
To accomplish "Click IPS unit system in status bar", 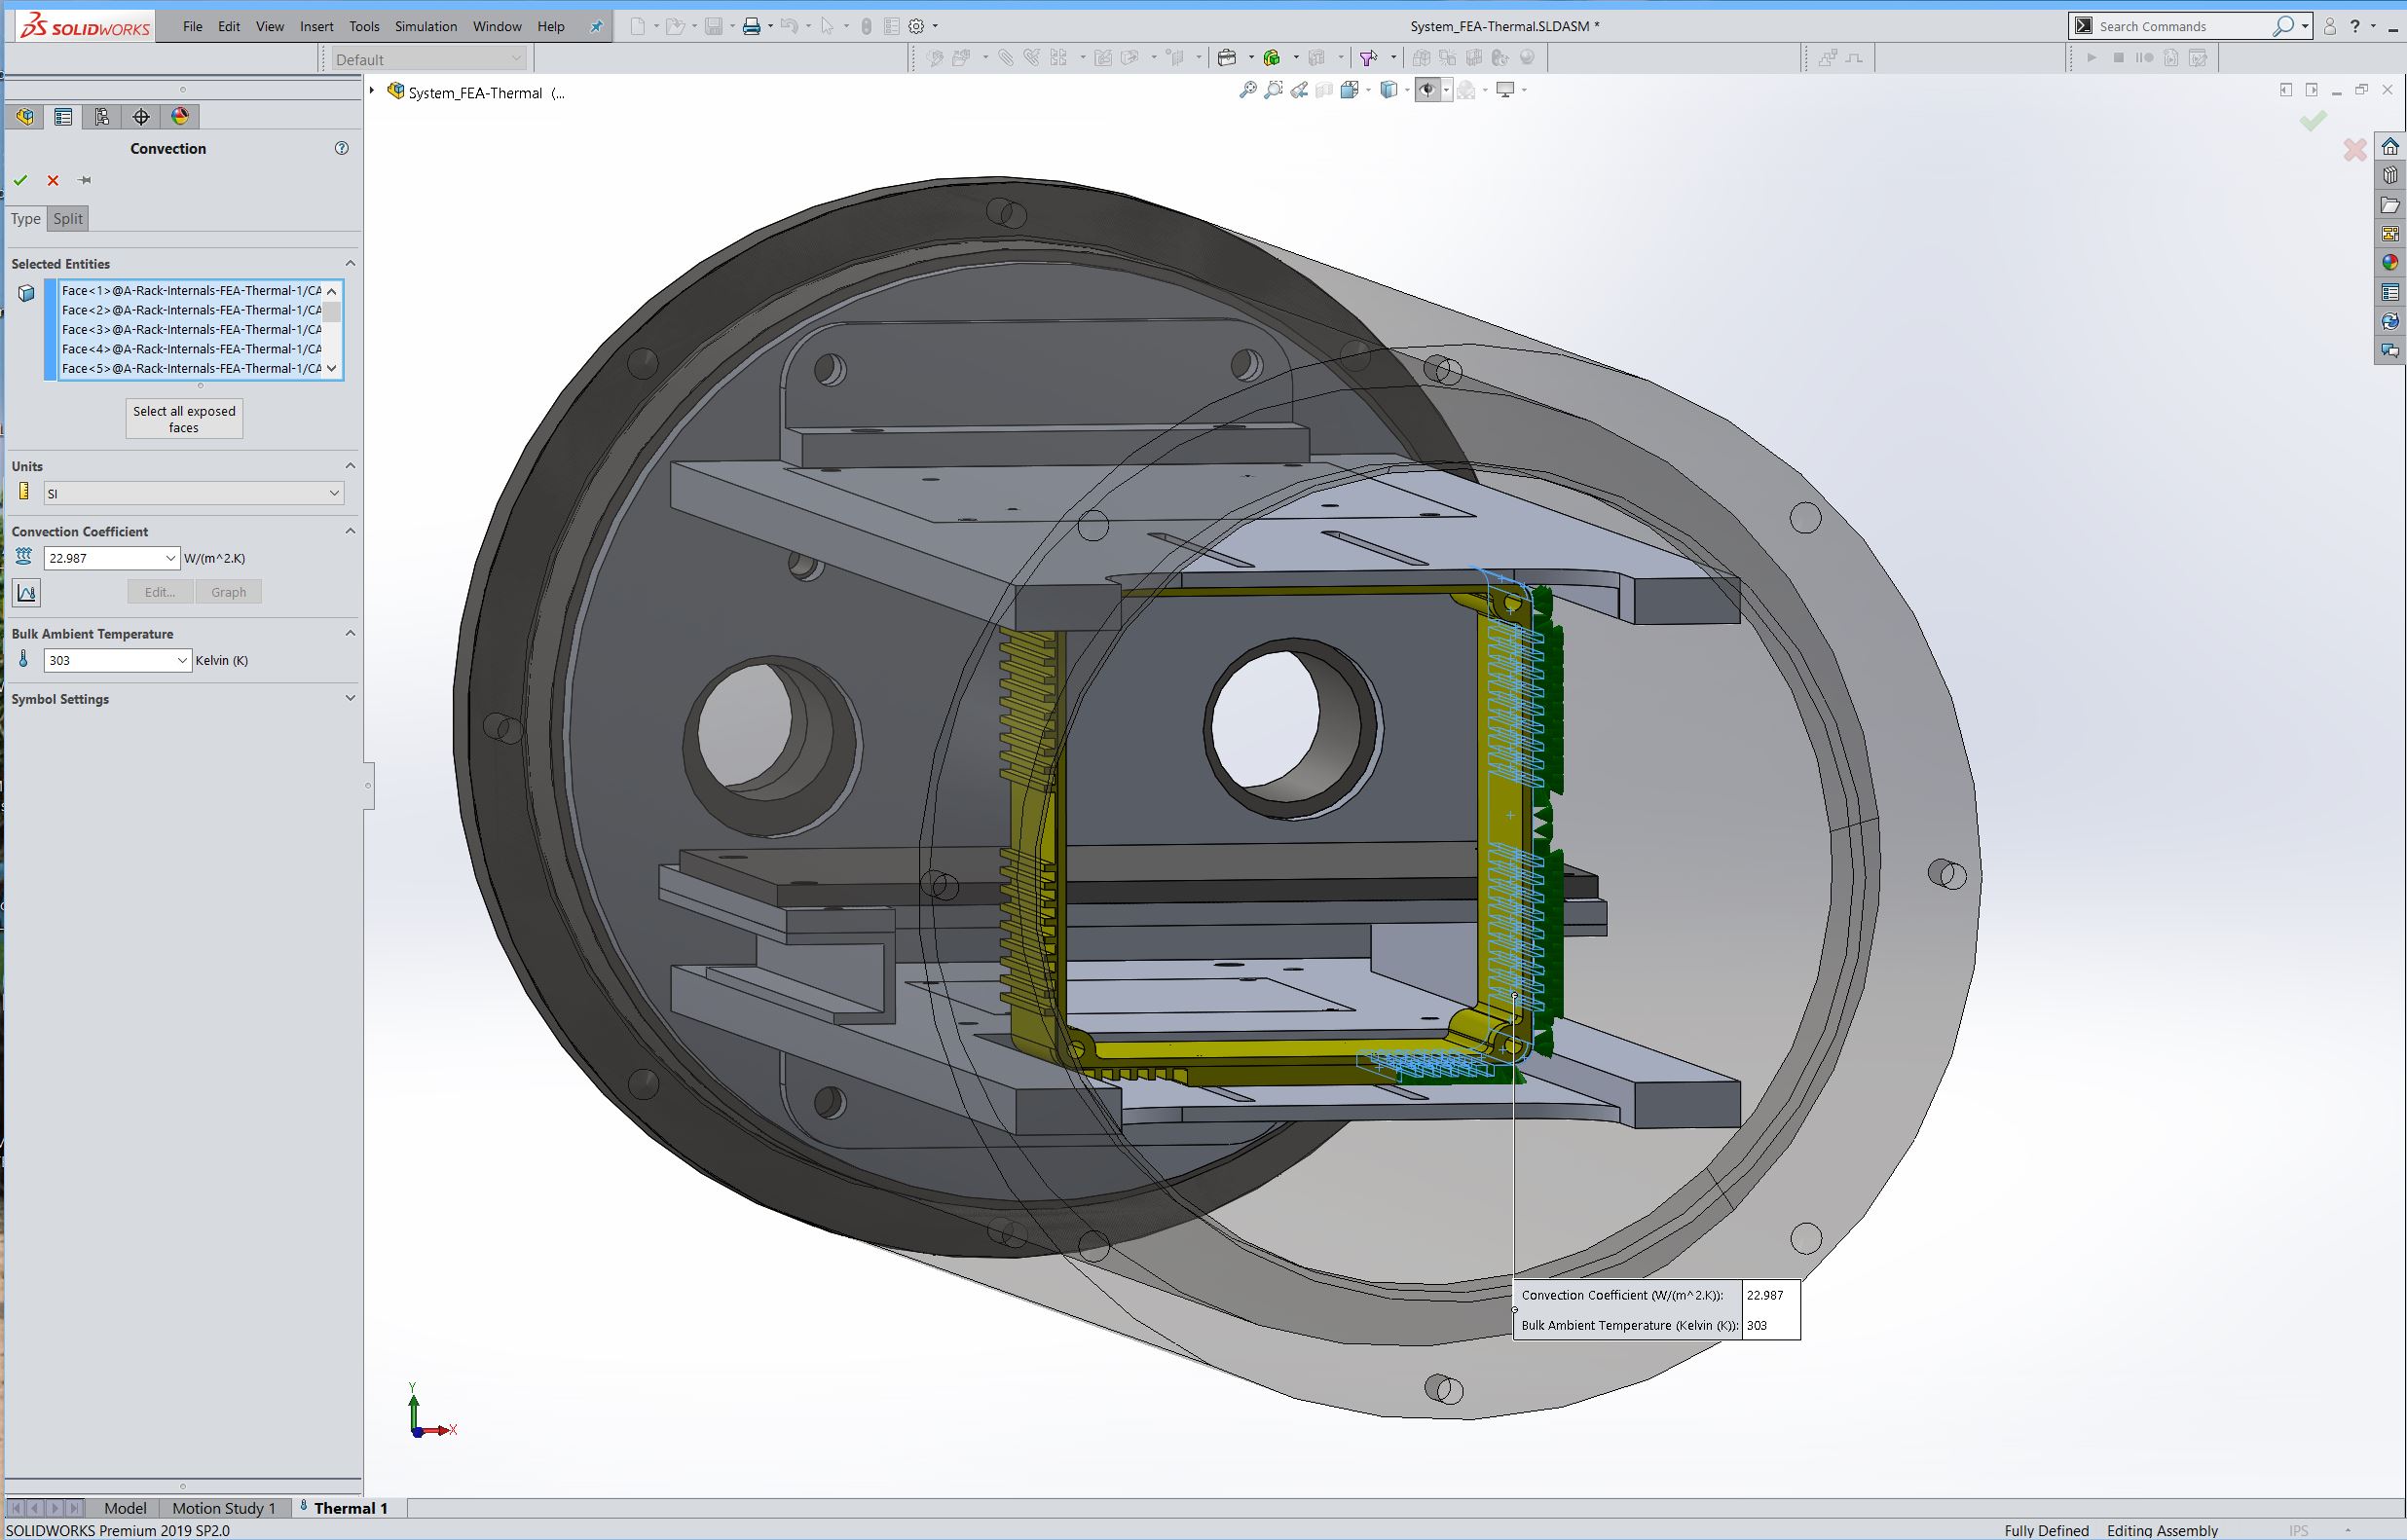I will tap(2299, 1530).
